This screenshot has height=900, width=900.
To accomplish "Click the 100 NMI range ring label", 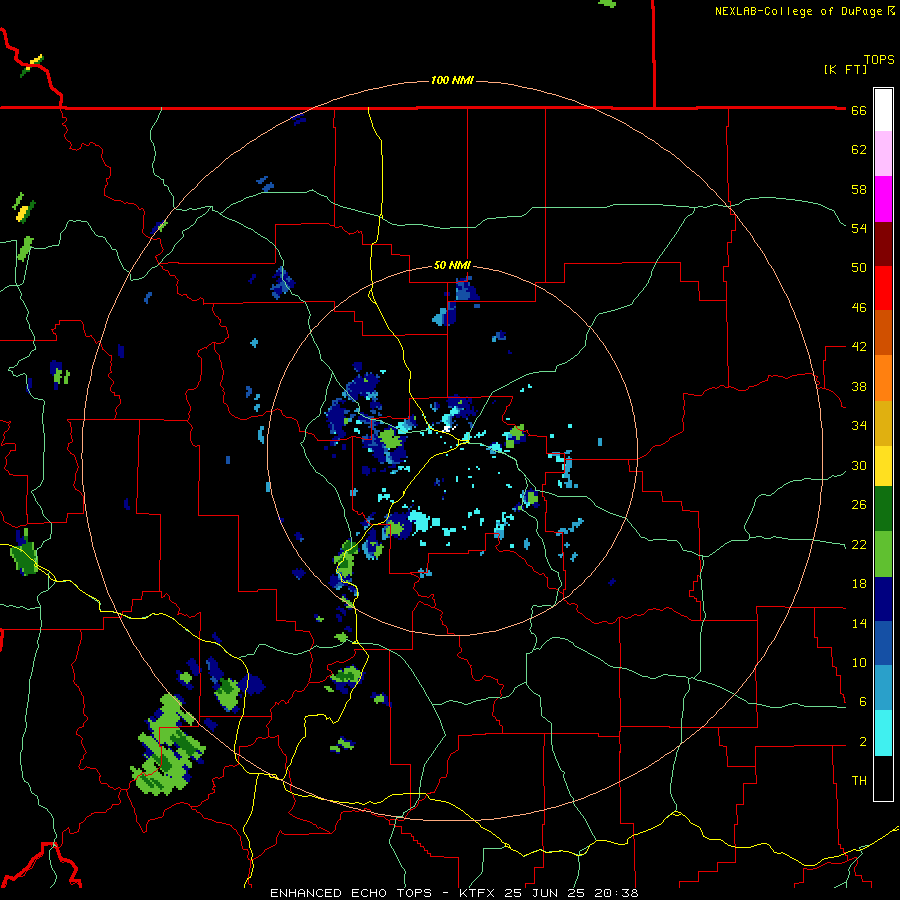I will (x=452, y=80).
